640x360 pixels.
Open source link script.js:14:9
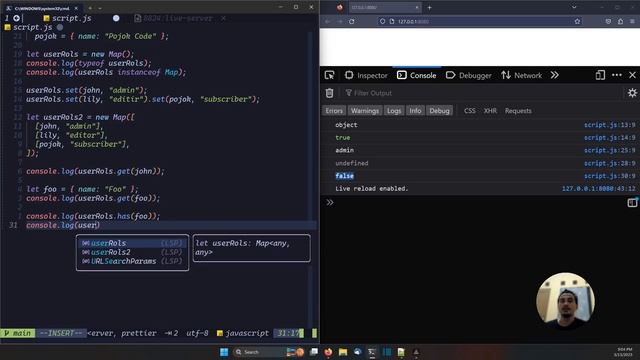click(609, 138)
